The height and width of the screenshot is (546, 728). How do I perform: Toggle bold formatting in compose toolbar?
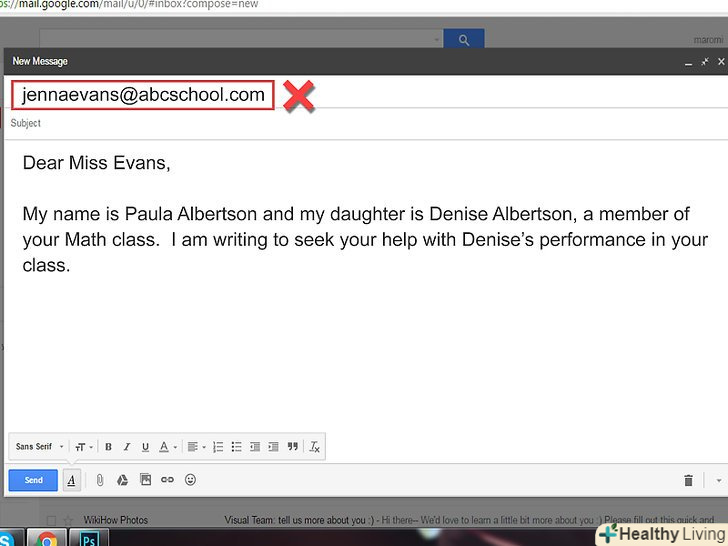108,447
